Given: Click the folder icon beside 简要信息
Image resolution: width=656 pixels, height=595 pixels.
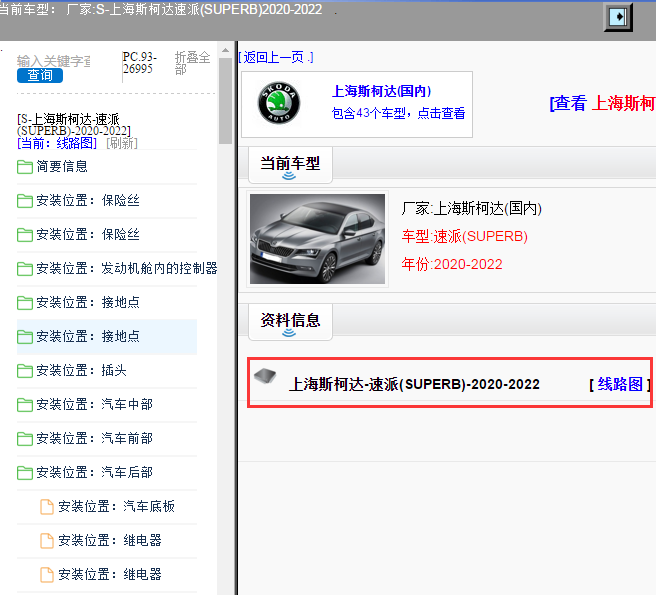Looking at the screenshot, I should (x=25, y=167).
